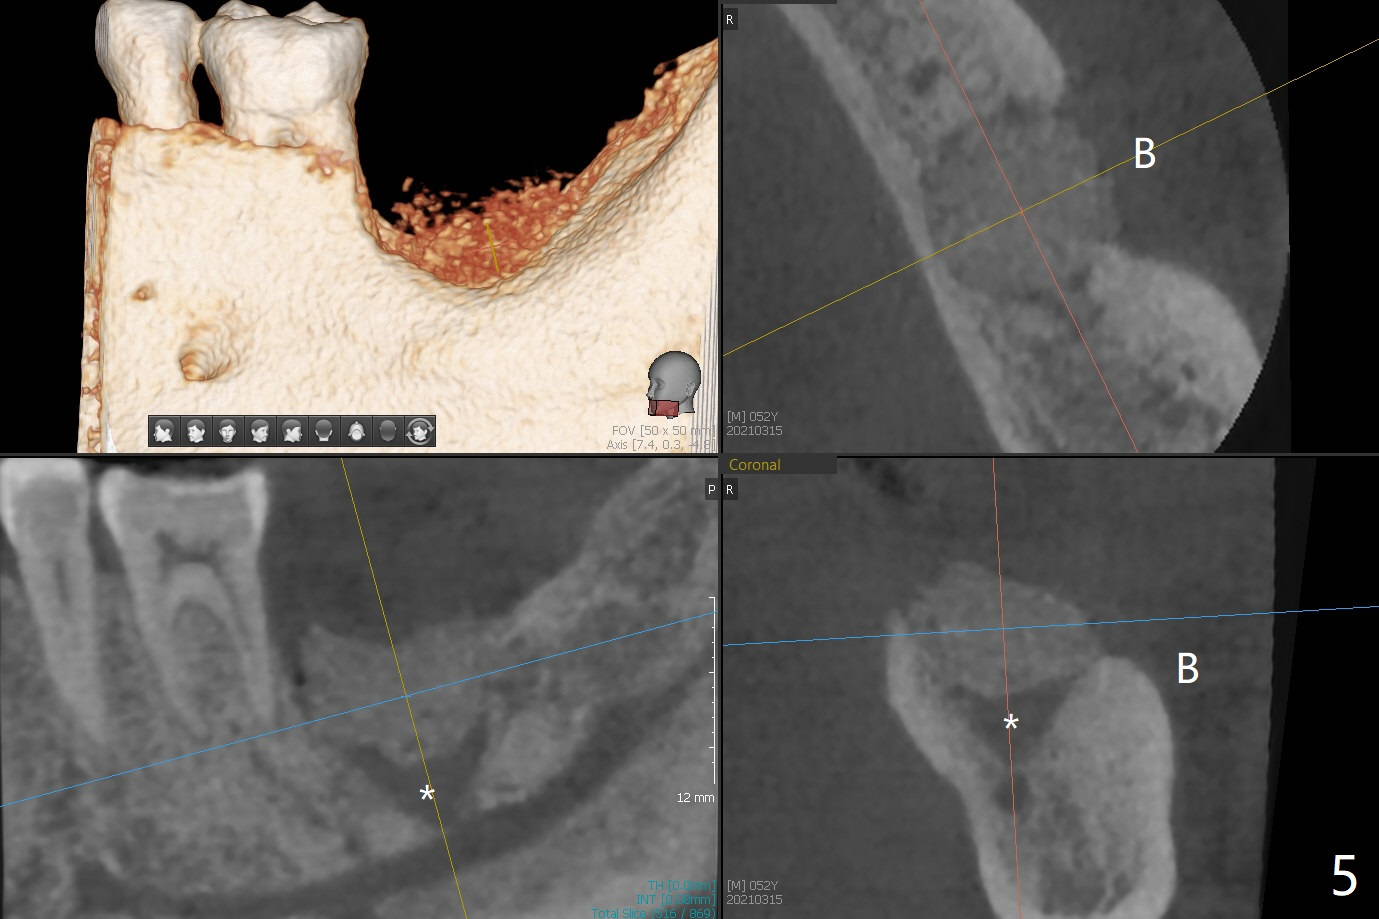The image size is (1379, 919).
Task: Click the B label in the top-right axial pane
Action: tap(1144, 154)
